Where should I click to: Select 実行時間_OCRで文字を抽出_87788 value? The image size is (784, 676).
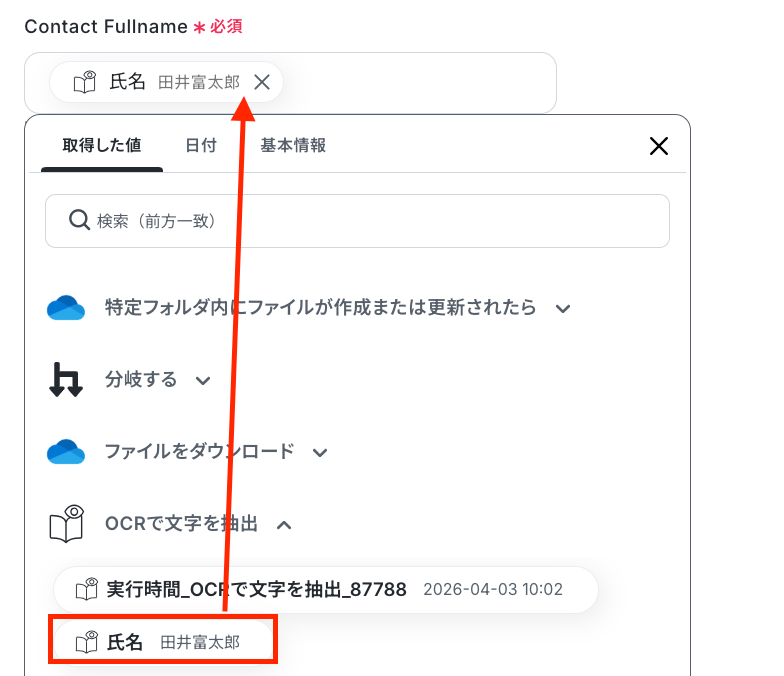(x=326, y=590)
